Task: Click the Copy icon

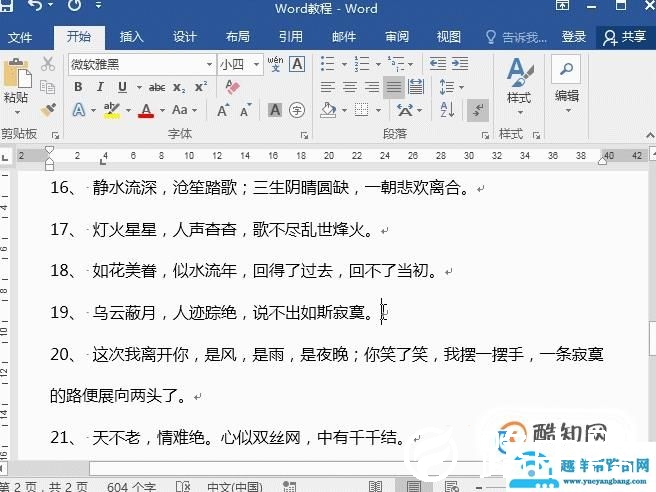Action: (x=48, y=87)
